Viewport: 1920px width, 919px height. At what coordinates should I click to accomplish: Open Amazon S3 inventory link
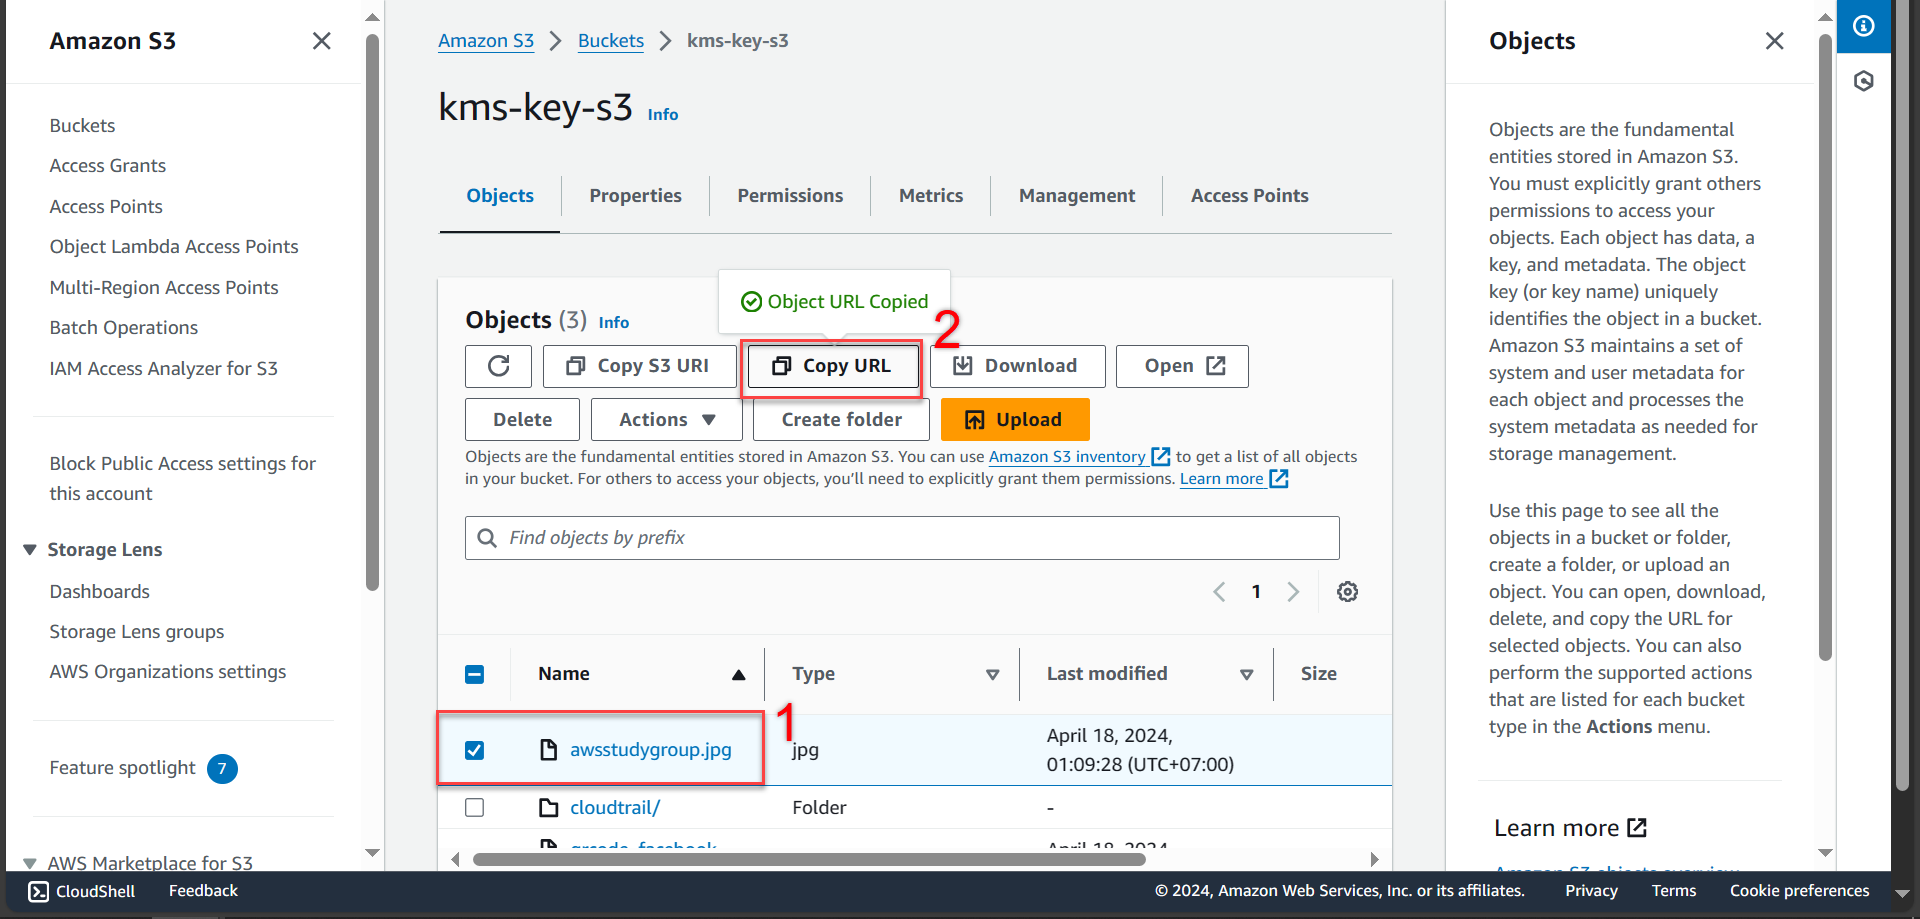pos(1078,456)
